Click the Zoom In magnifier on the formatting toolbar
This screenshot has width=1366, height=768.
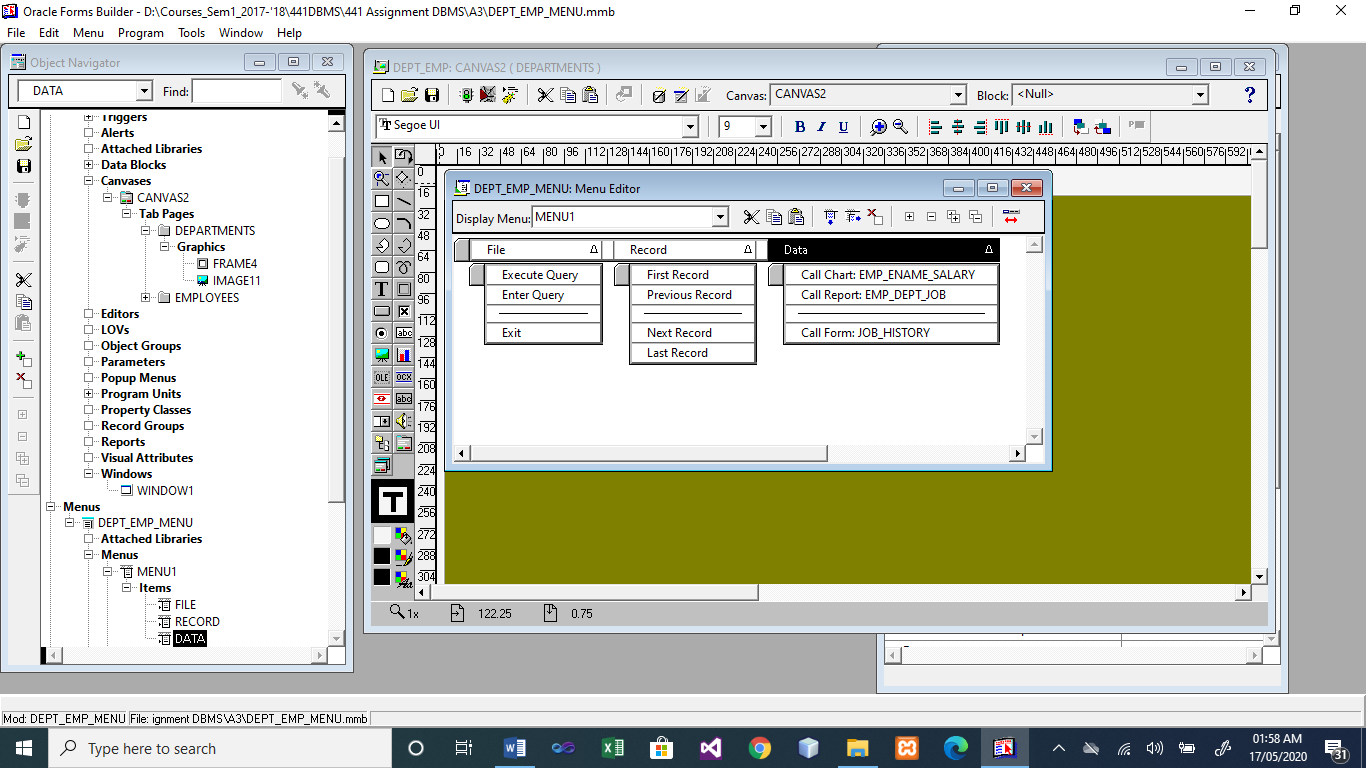[879, 127]
